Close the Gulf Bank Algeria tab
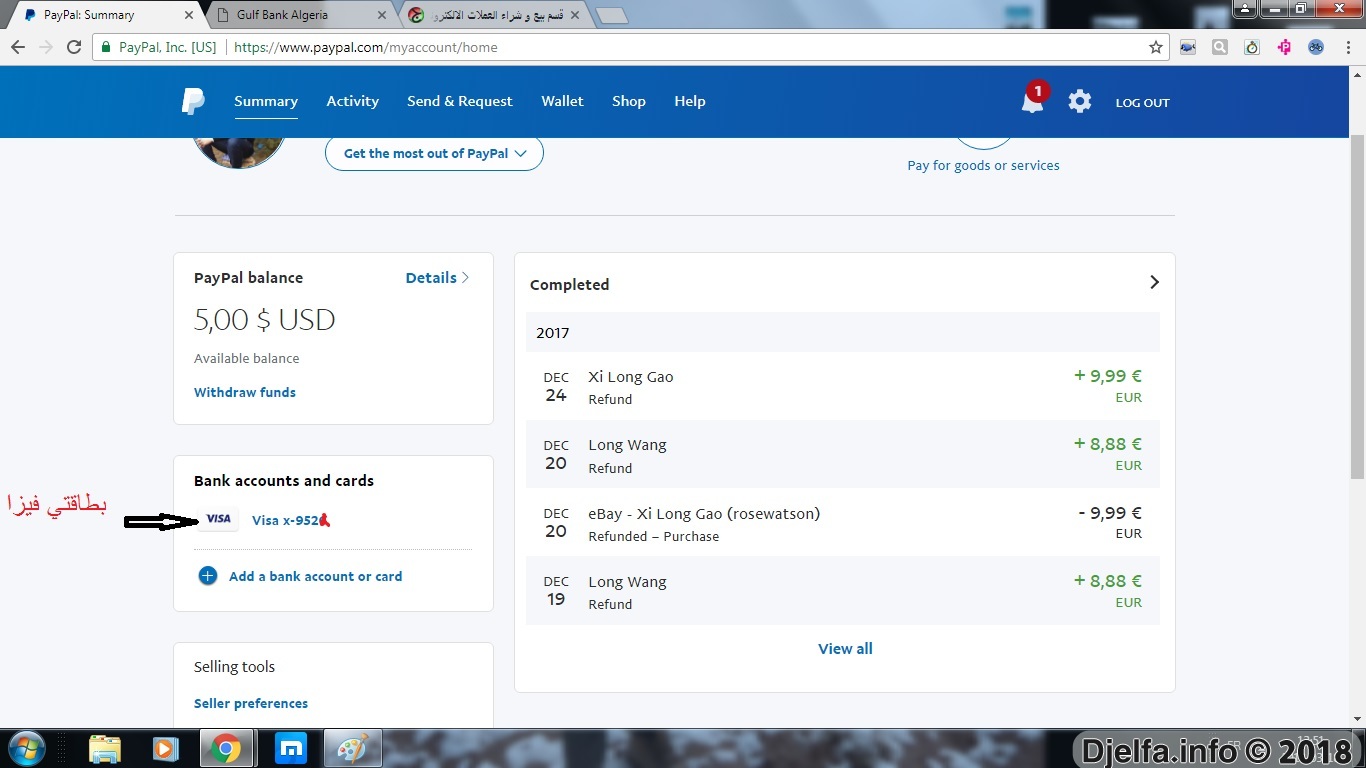The width and height of the screenshot is (1366, 768). (x=381, y=15)
